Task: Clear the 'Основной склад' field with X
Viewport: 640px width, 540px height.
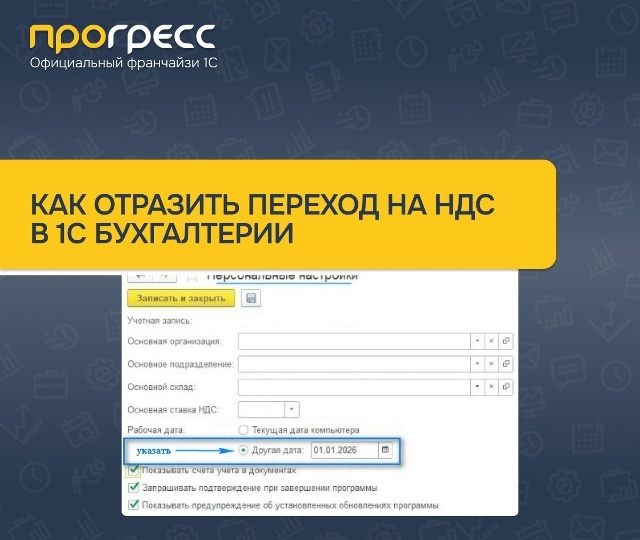Action: pyautogui.click(x=491, y=387)
